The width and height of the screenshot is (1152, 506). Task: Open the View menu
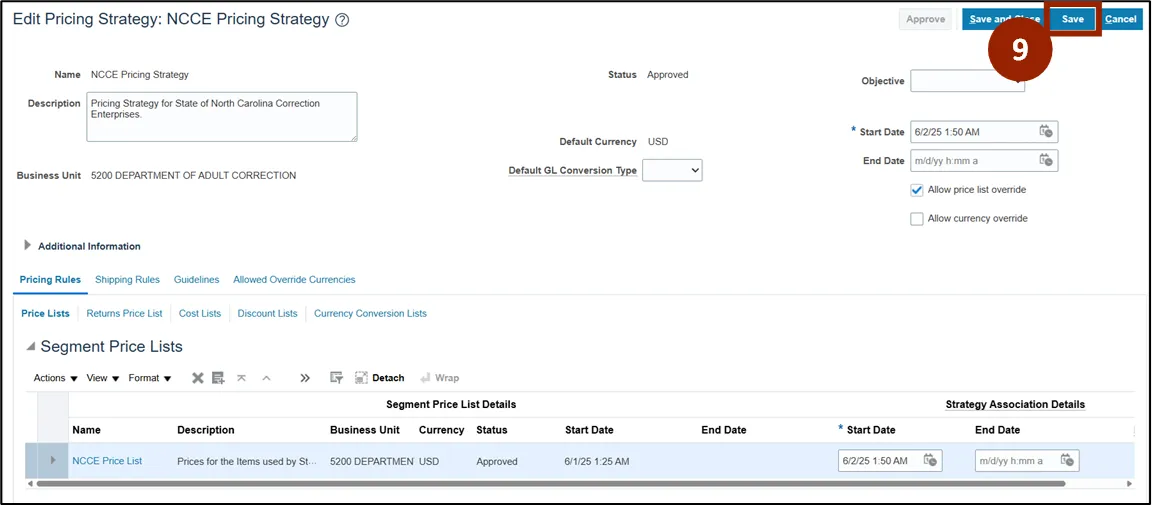103,377
